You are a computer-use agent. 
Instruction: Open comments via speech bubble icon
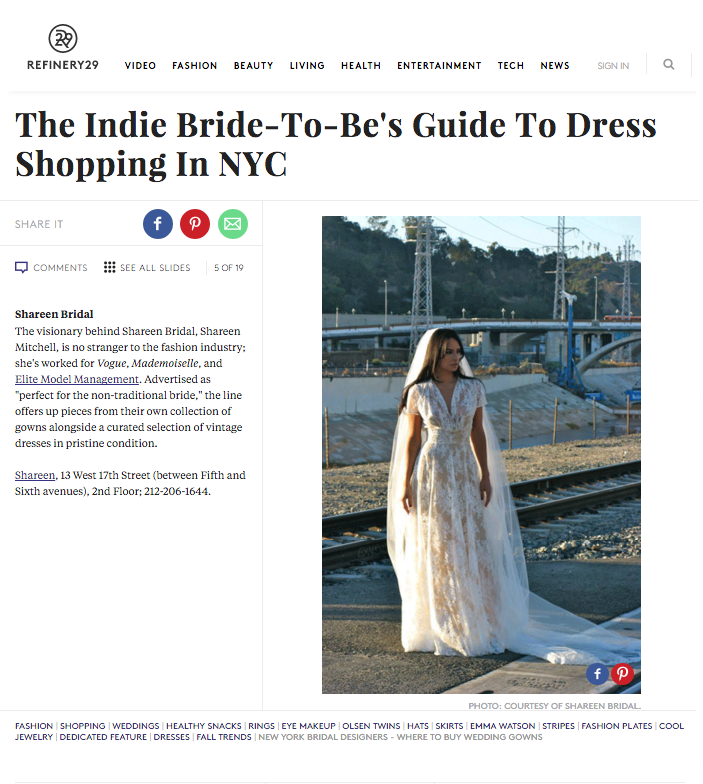click(22, 268)
